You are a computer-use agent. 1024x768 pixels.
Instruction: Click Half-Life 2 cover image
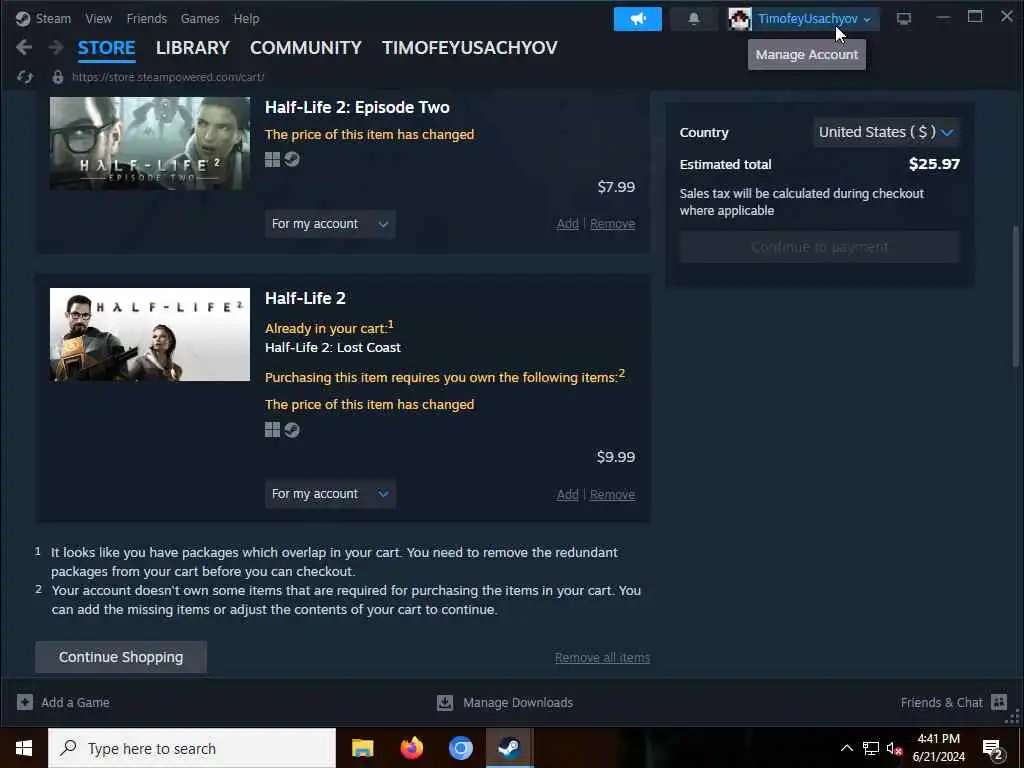pos(150,334)
